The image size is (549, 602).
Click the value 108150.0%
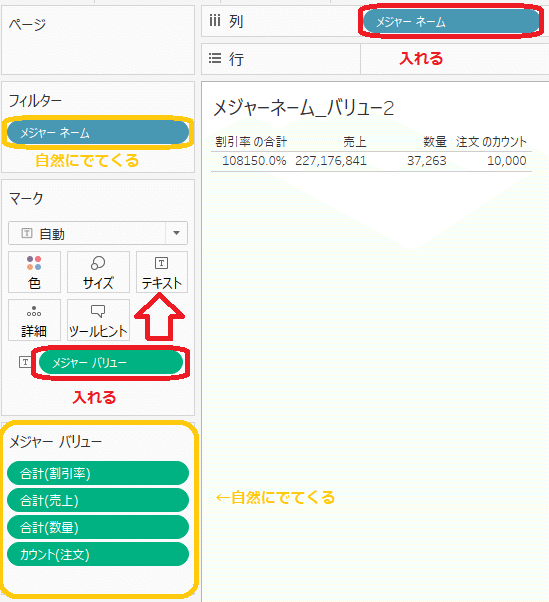point(254,160)
